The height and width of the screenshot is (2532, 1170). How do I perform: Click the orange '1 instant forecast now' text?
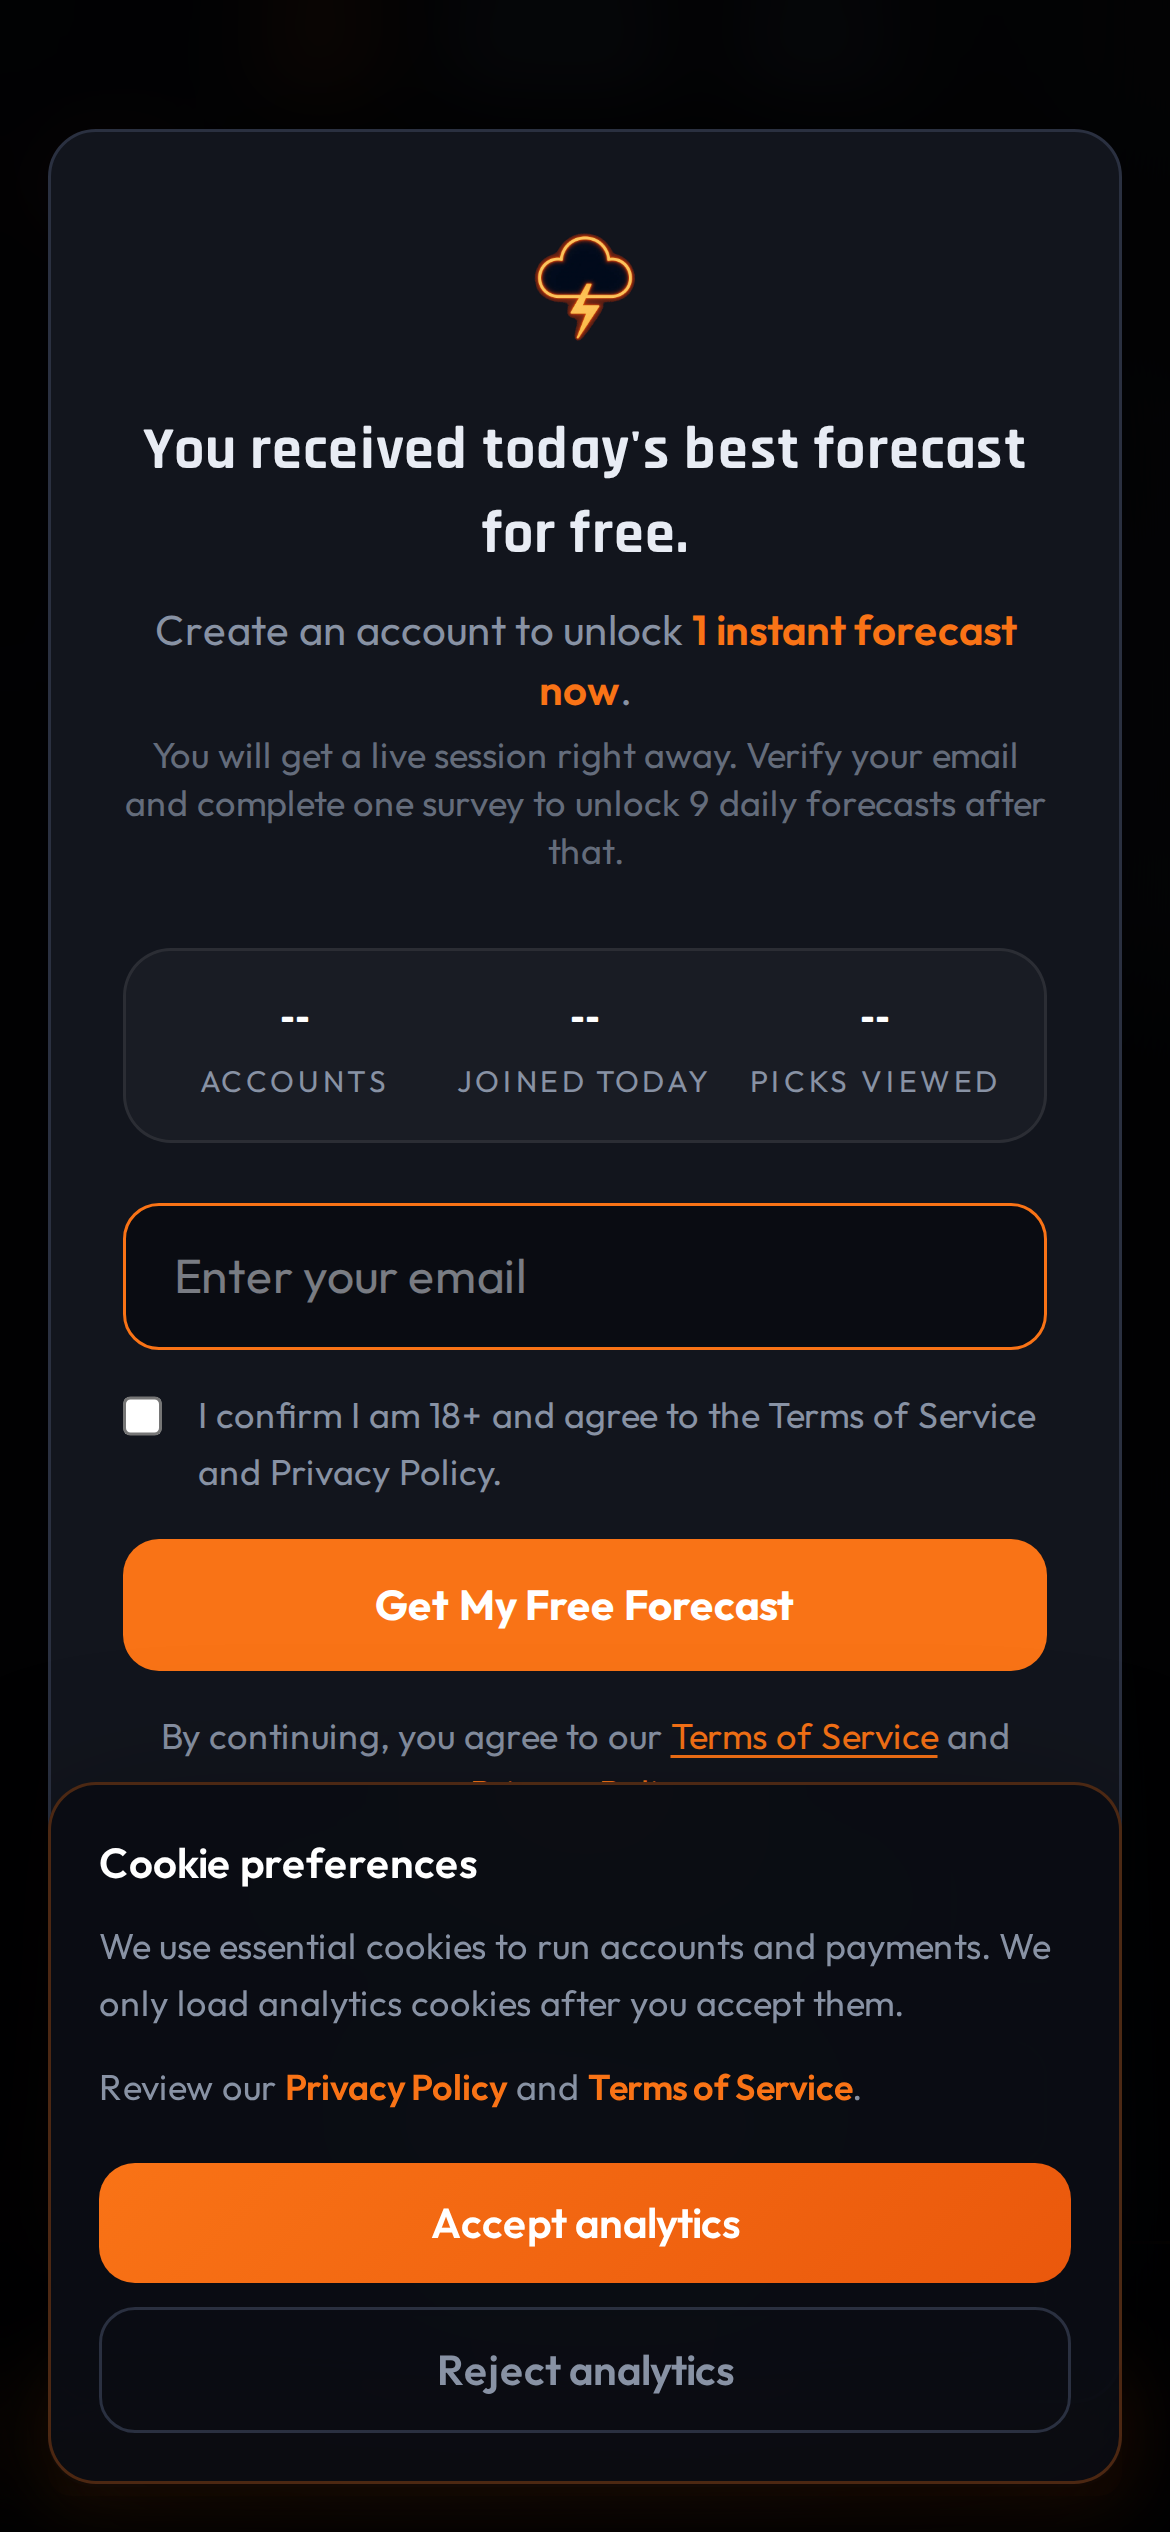point(855,632)
